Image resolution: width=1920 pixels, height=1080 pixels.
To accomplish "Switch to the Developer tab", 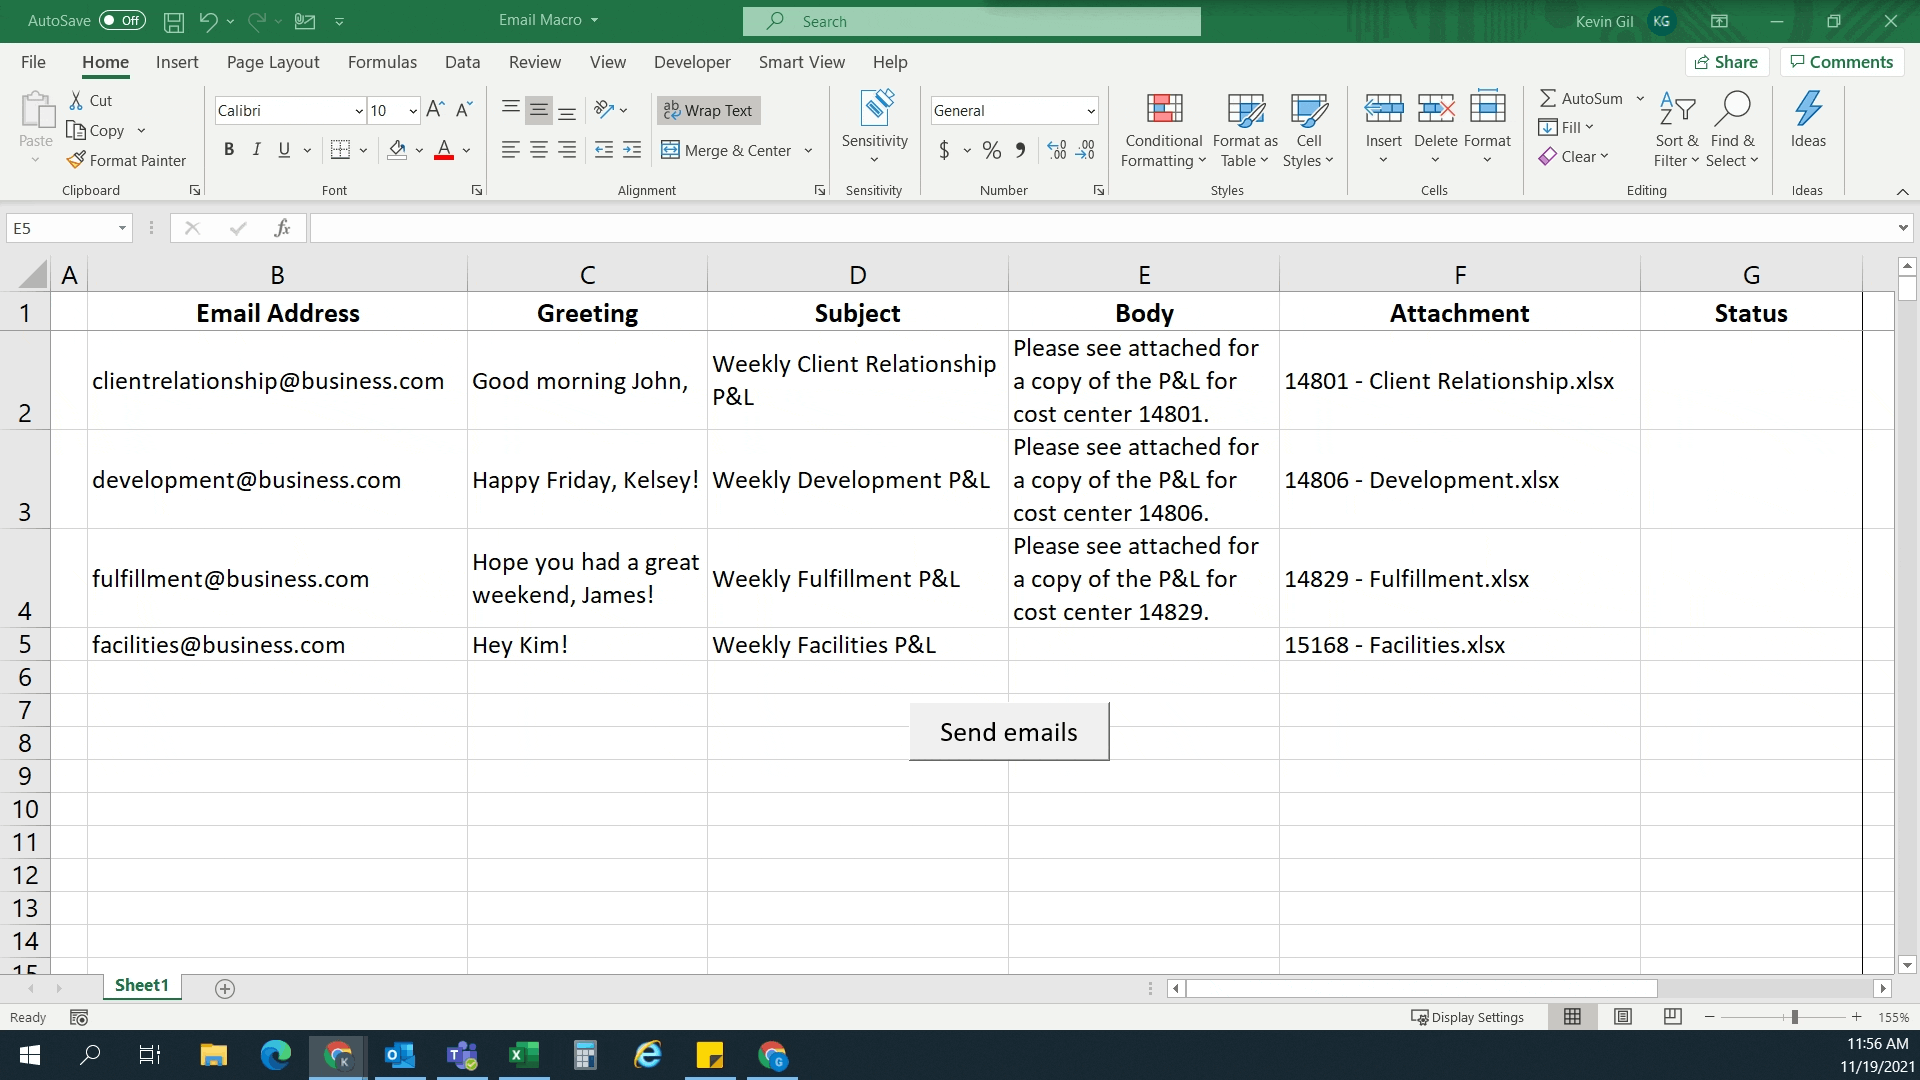I will [x=692, y=62].
